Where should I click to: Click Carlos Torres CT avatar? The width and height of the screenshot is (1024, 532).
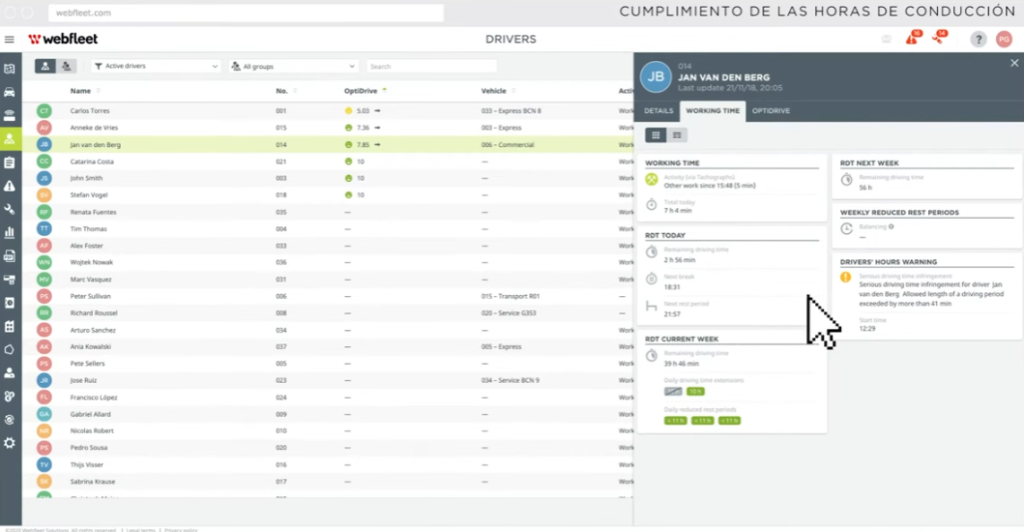pyautogui.click(x=44, y=111)
